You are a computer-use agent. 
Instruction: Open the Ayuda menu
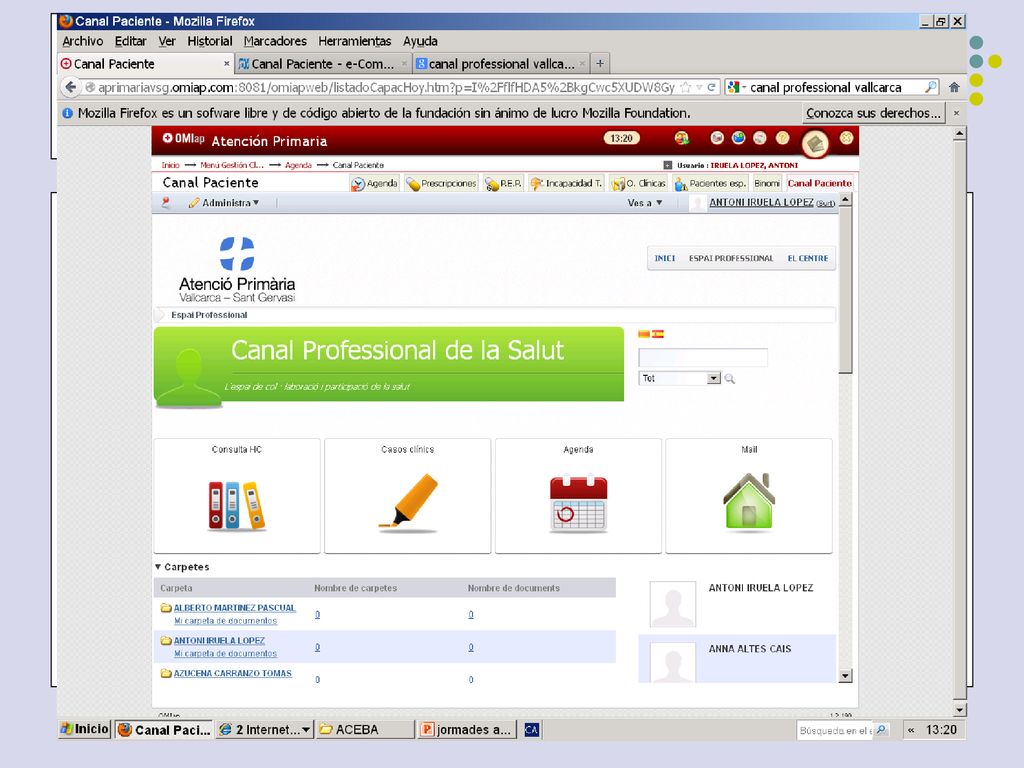(x=420, y=41)
